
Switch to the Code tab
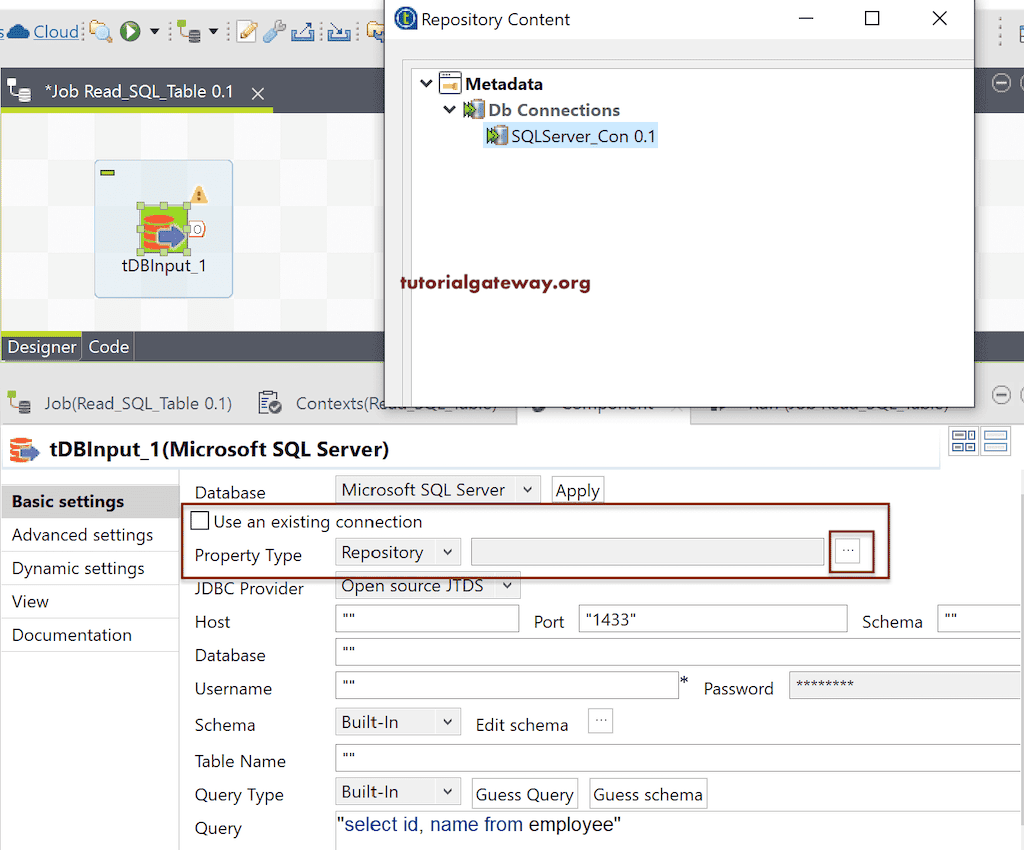point(108,346)
